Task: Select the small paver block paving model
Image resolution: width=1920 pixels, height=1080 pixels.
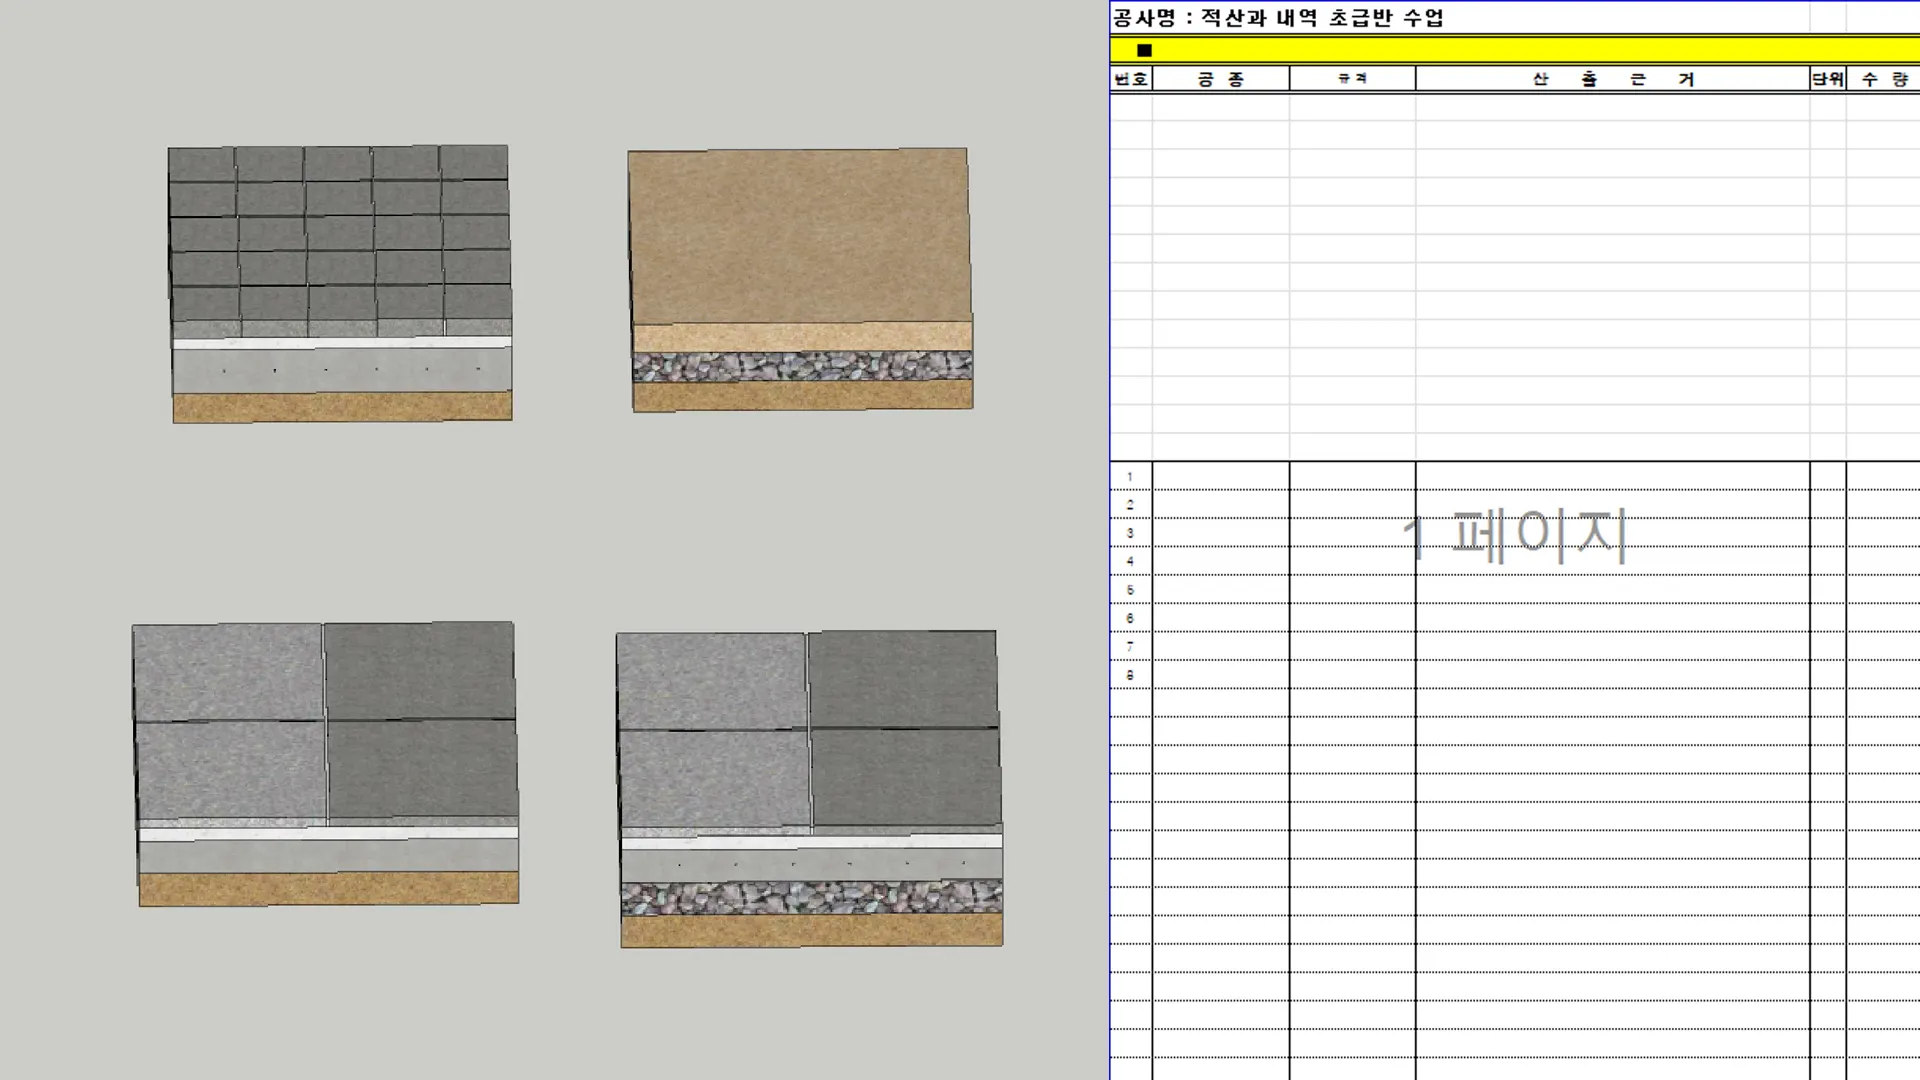Action: click(x=340, y=250)
